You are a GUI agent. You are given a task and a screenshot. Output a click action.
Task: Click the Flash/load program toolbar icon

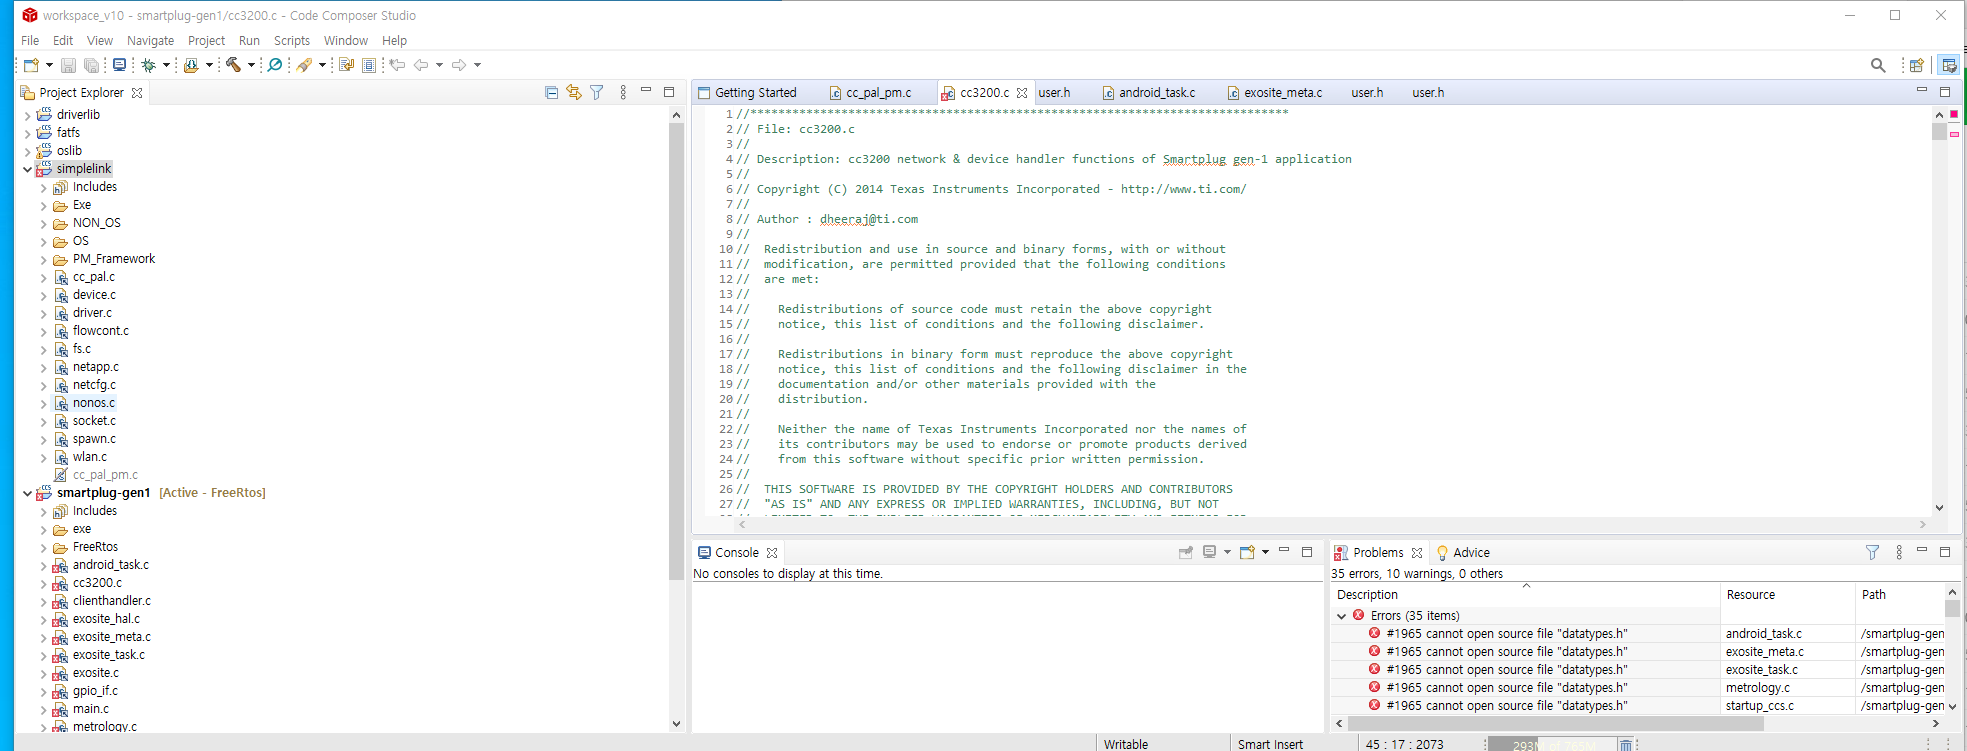pyautogui.click(x=191, y=65)
